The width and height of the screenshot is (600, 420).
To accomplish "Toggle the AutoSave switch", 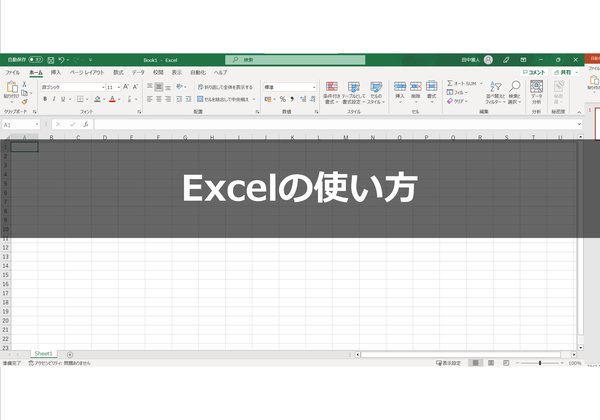I will pyautogui.click(x=36, y=60).
